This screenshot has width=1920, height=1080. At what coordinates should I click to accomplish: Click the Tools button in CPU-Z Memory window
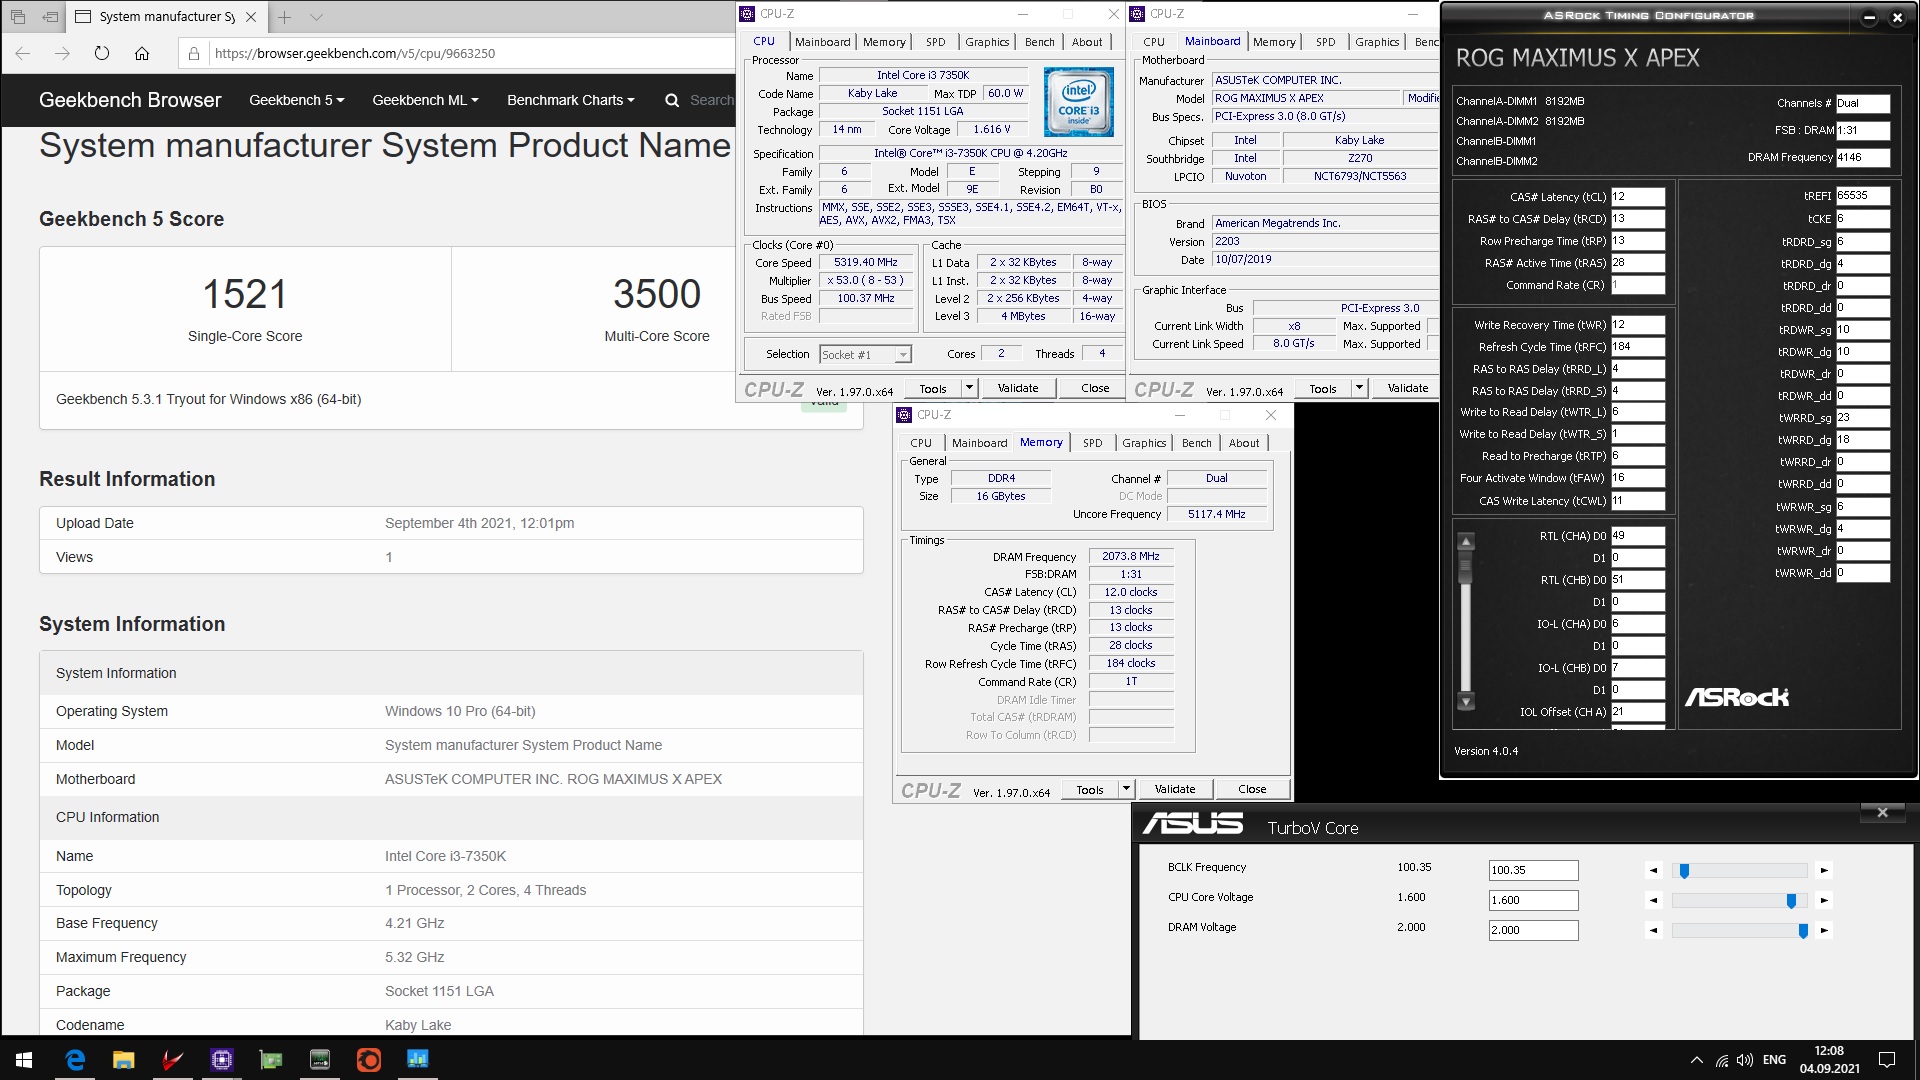[x=1090, y=789]
